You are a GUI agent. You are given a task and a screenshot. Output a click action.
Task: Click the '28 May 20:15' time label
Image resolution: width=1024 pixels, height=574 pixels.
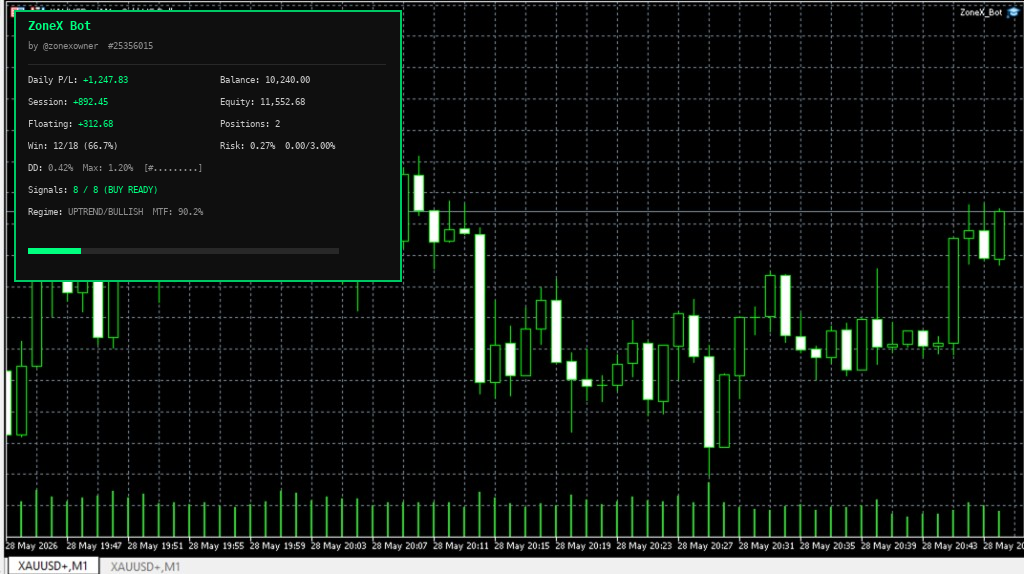(x=522, y=546)
